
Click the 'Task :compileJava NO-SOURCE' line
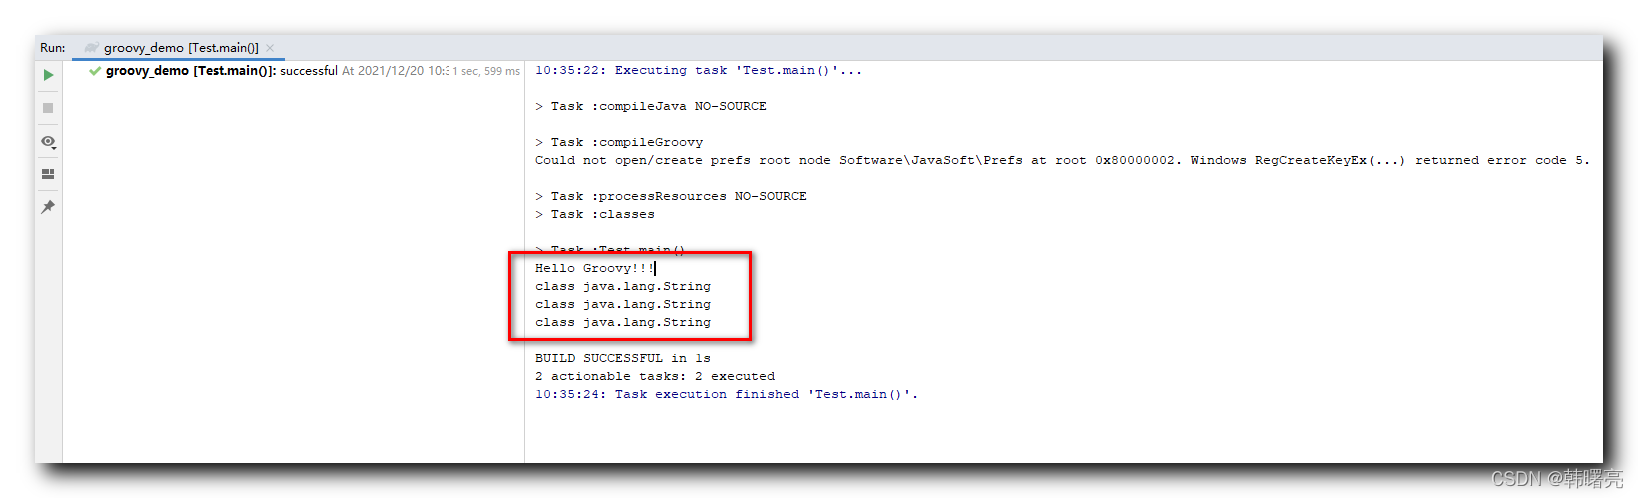(x=651, y=106)
